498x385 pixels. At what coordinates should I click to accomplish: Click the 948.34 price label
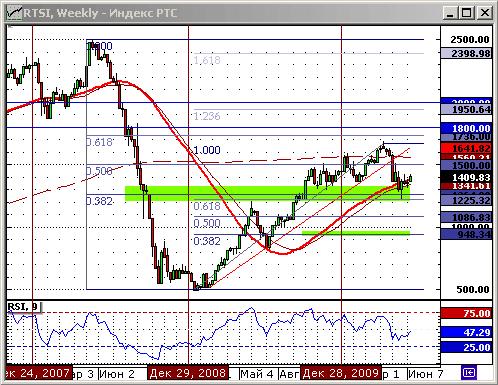[466, 234]
